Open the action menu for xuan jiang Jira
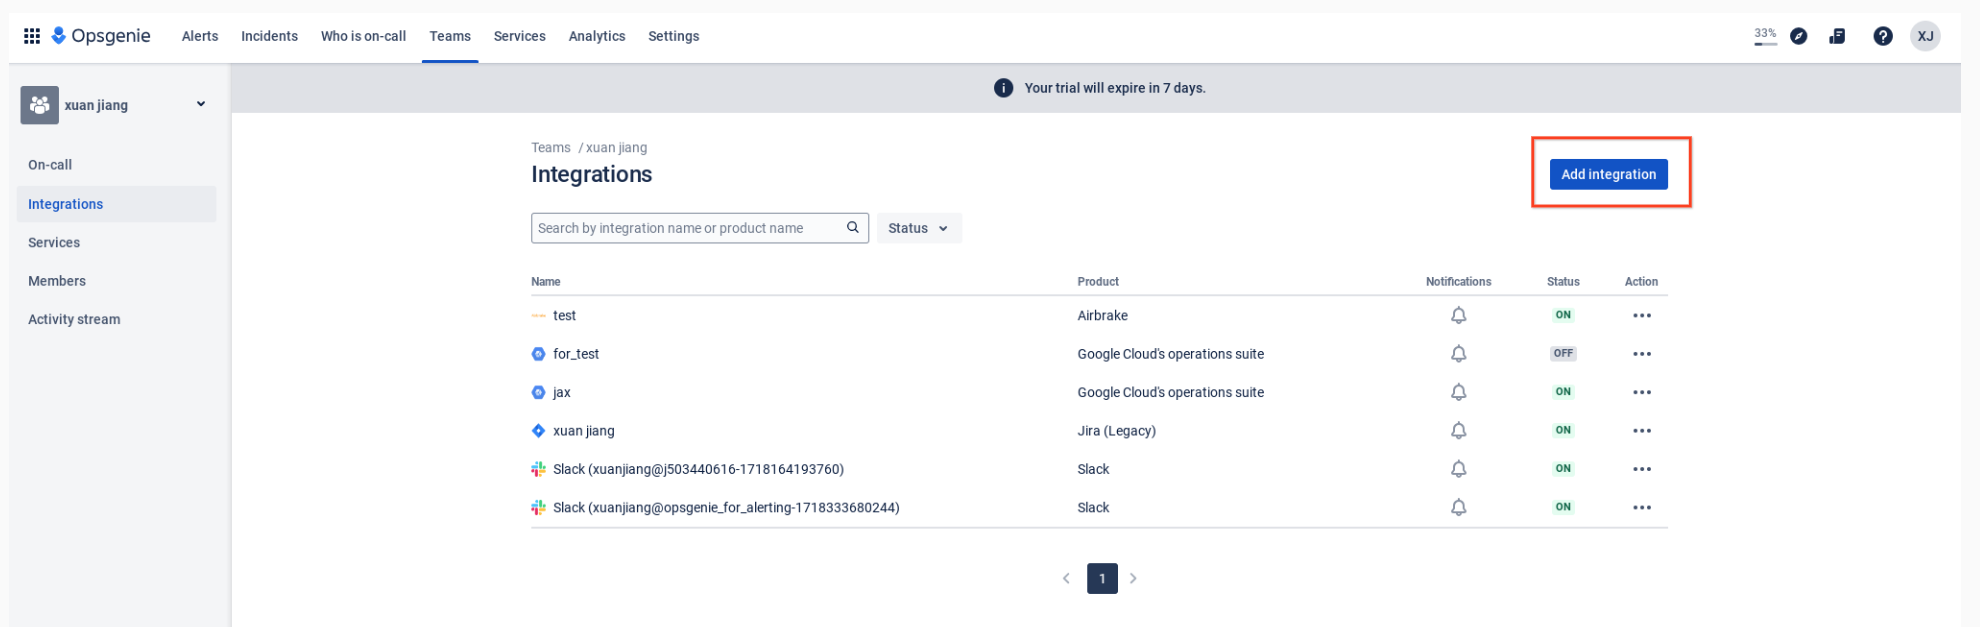 [x=1642, y=431]
